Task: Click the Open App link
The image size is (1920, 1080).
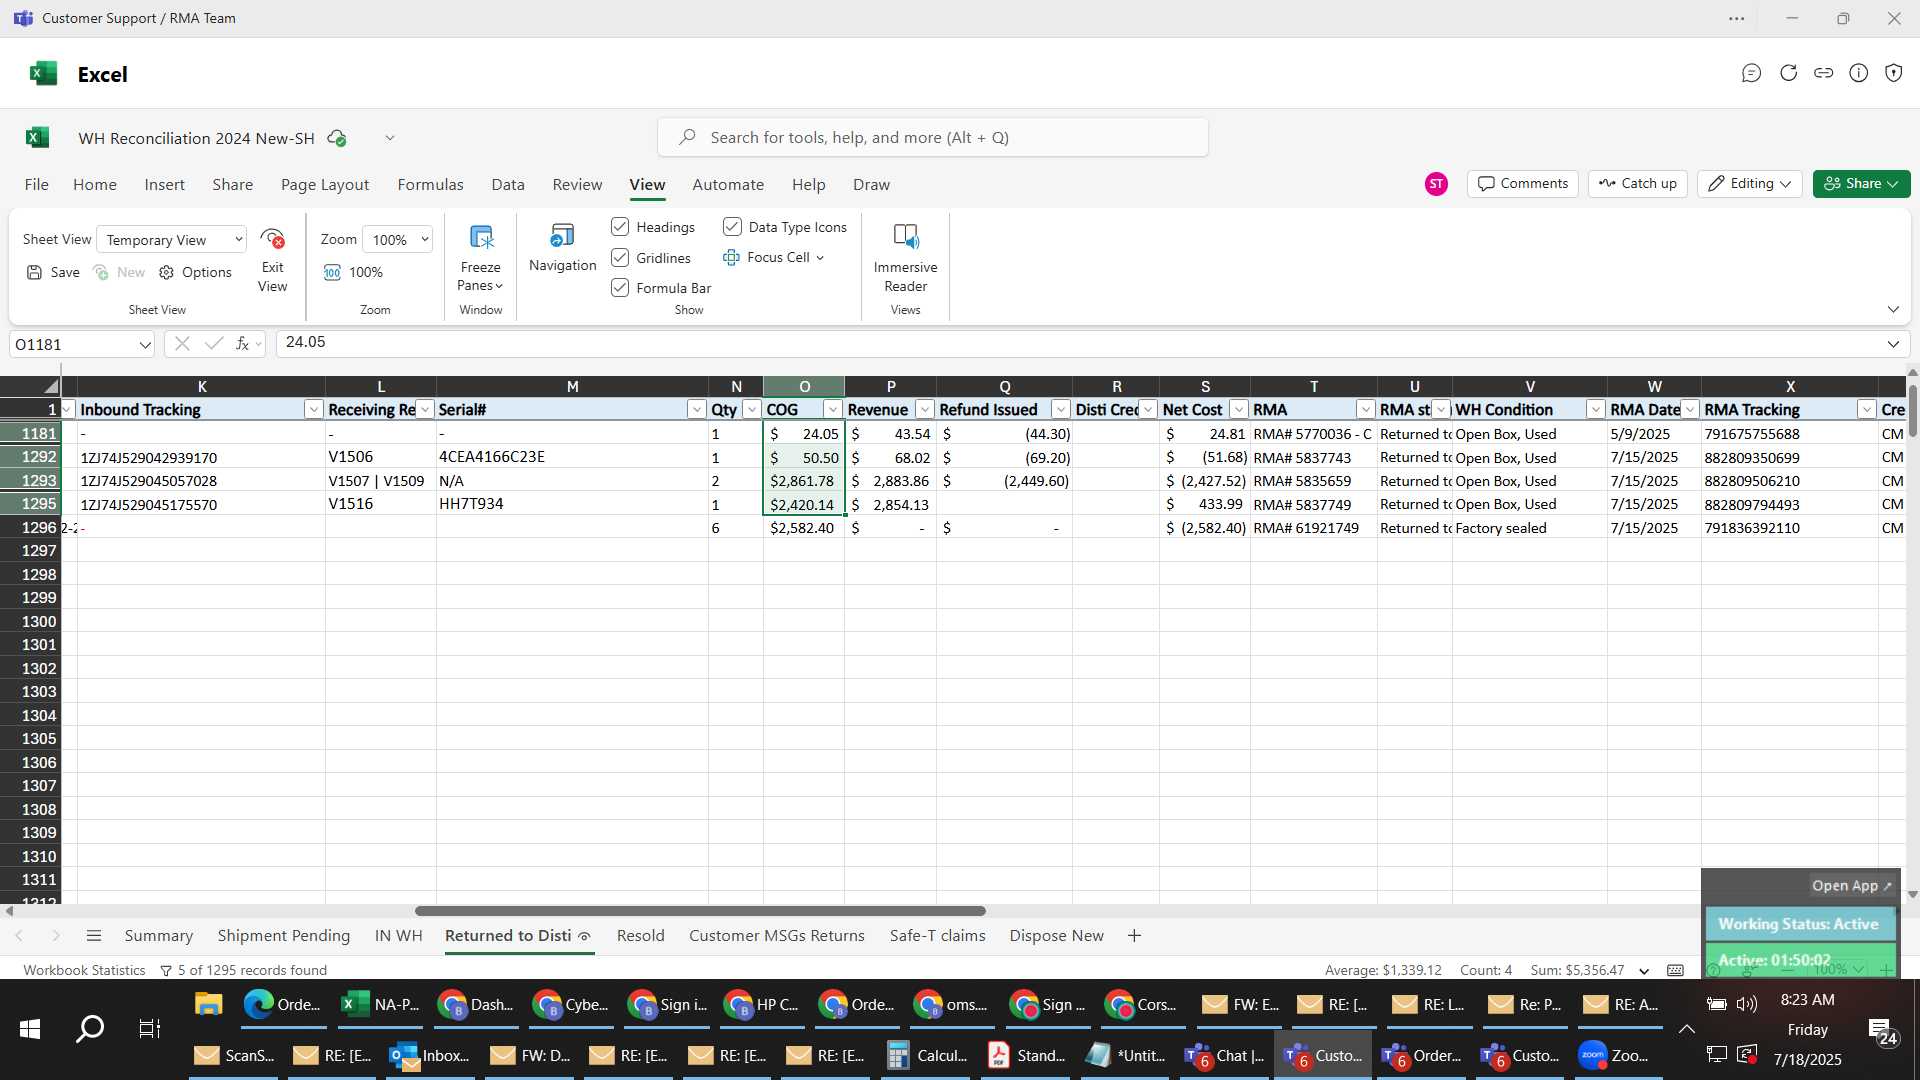Action: (x=1851, y=886)
